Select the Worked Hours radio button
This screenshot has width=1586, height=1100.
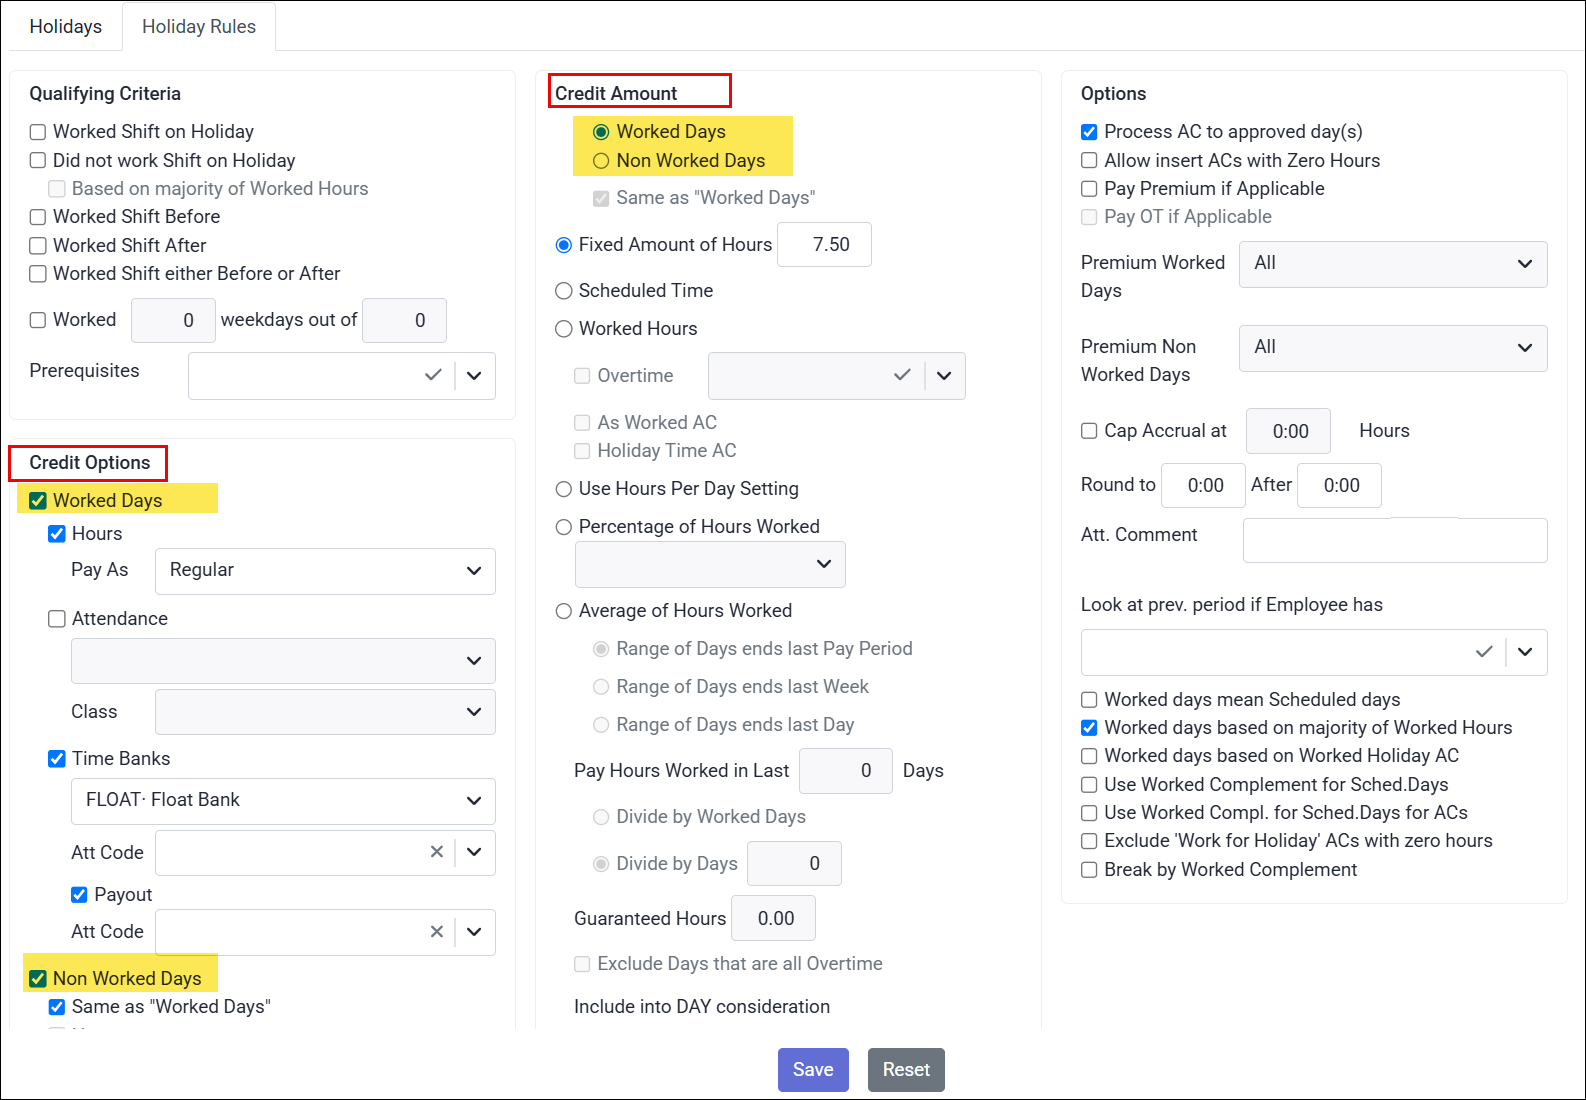pos(564,329)
